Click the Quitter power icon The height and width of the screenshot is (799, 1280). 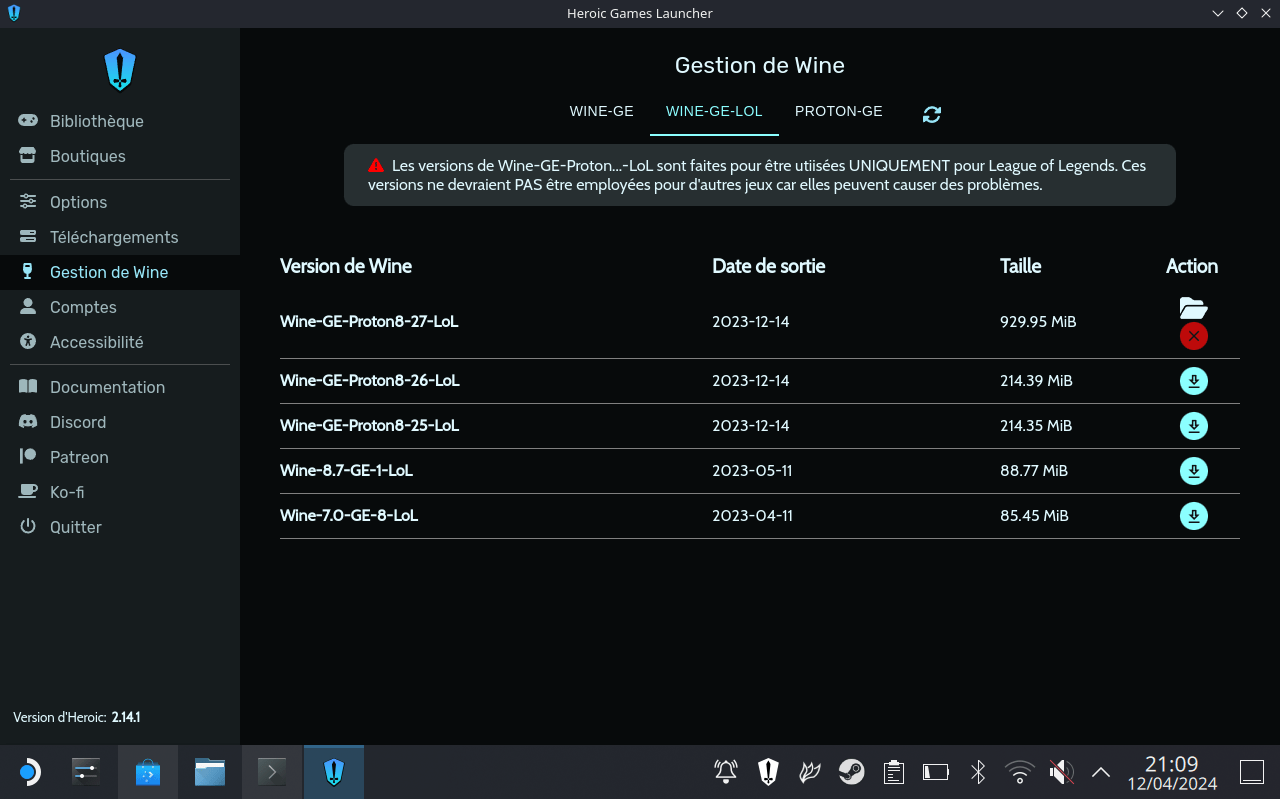coord(29,527)
